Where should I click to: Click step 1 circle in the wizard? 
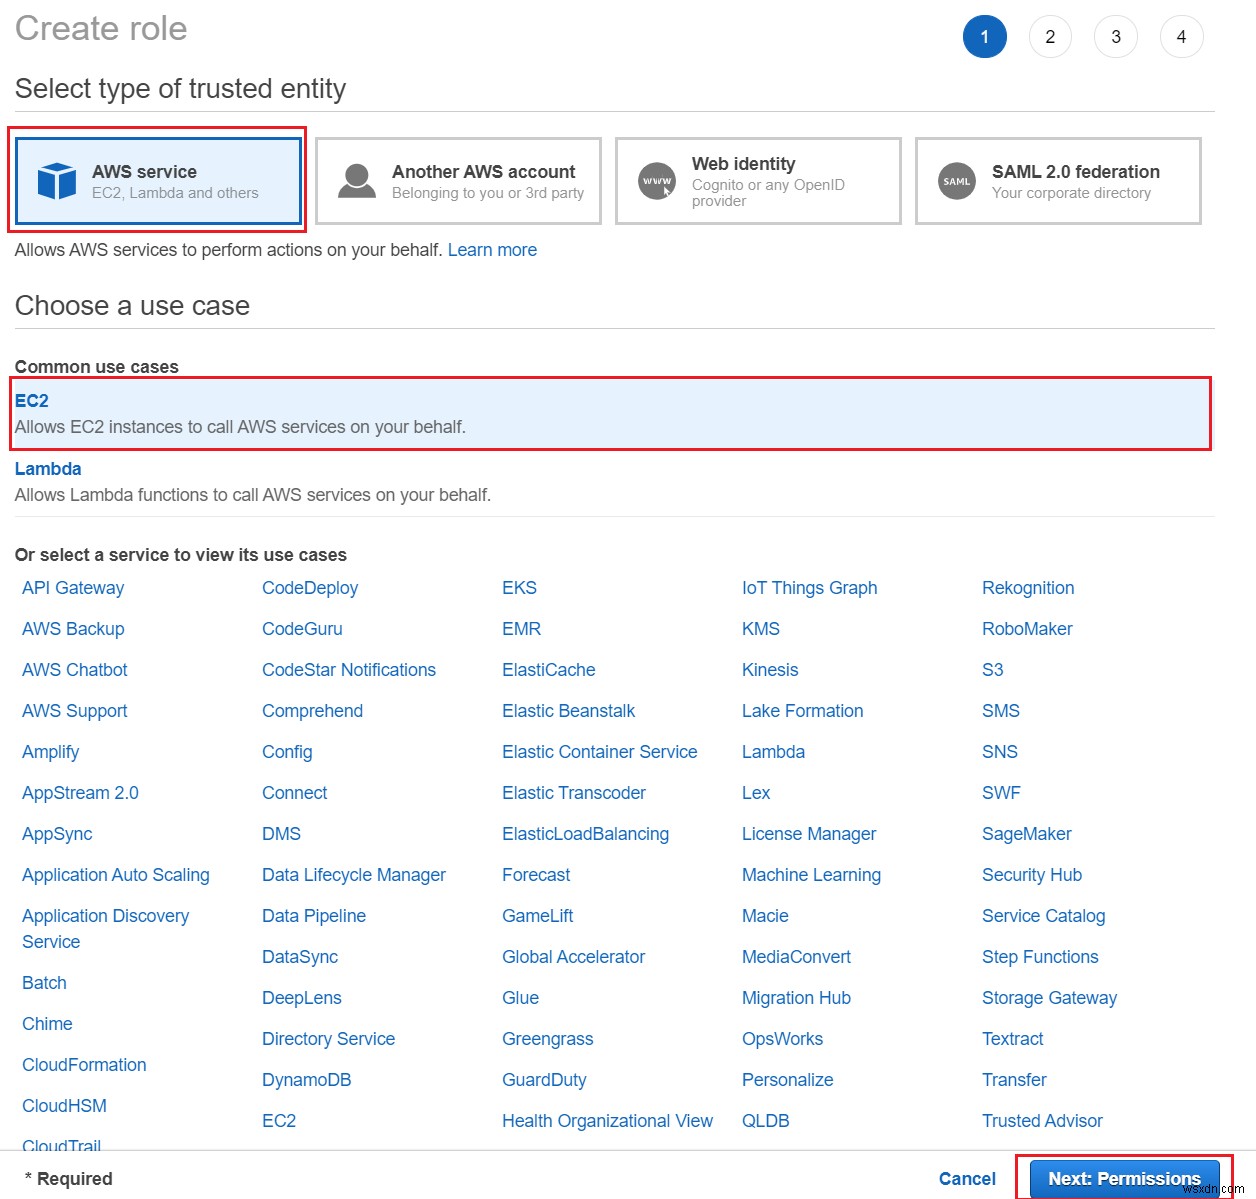[x=985, y=36]
